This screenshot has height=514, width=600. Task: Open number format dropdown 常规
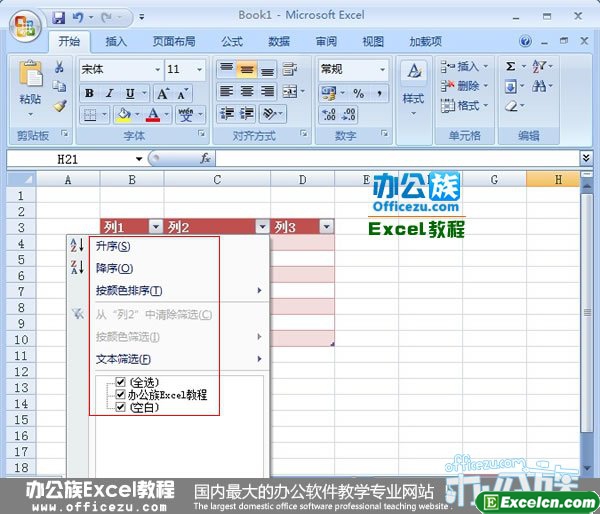(382, 70)
